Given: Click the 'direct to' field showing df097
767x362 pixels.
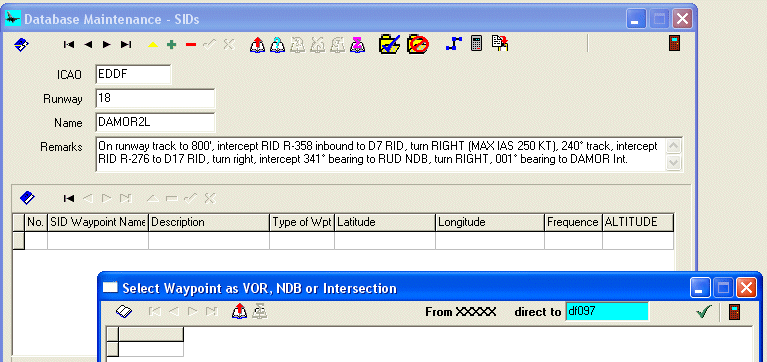Looking at the screenshot, I should click(x=607, y=311).
